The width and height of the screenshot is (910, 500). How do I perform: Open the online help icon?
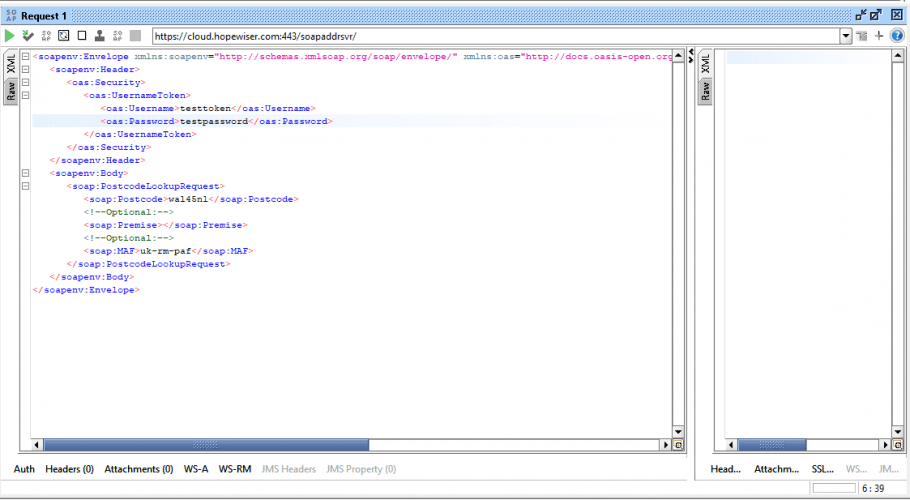pyautogui.click(x=897, y=36)
